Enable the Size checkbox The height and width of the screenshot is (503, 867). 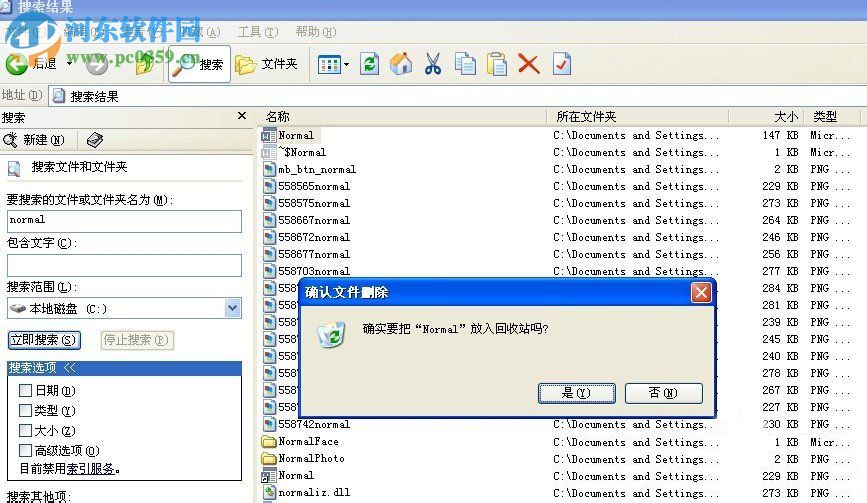pyautogui.click(x=25, y=431)
